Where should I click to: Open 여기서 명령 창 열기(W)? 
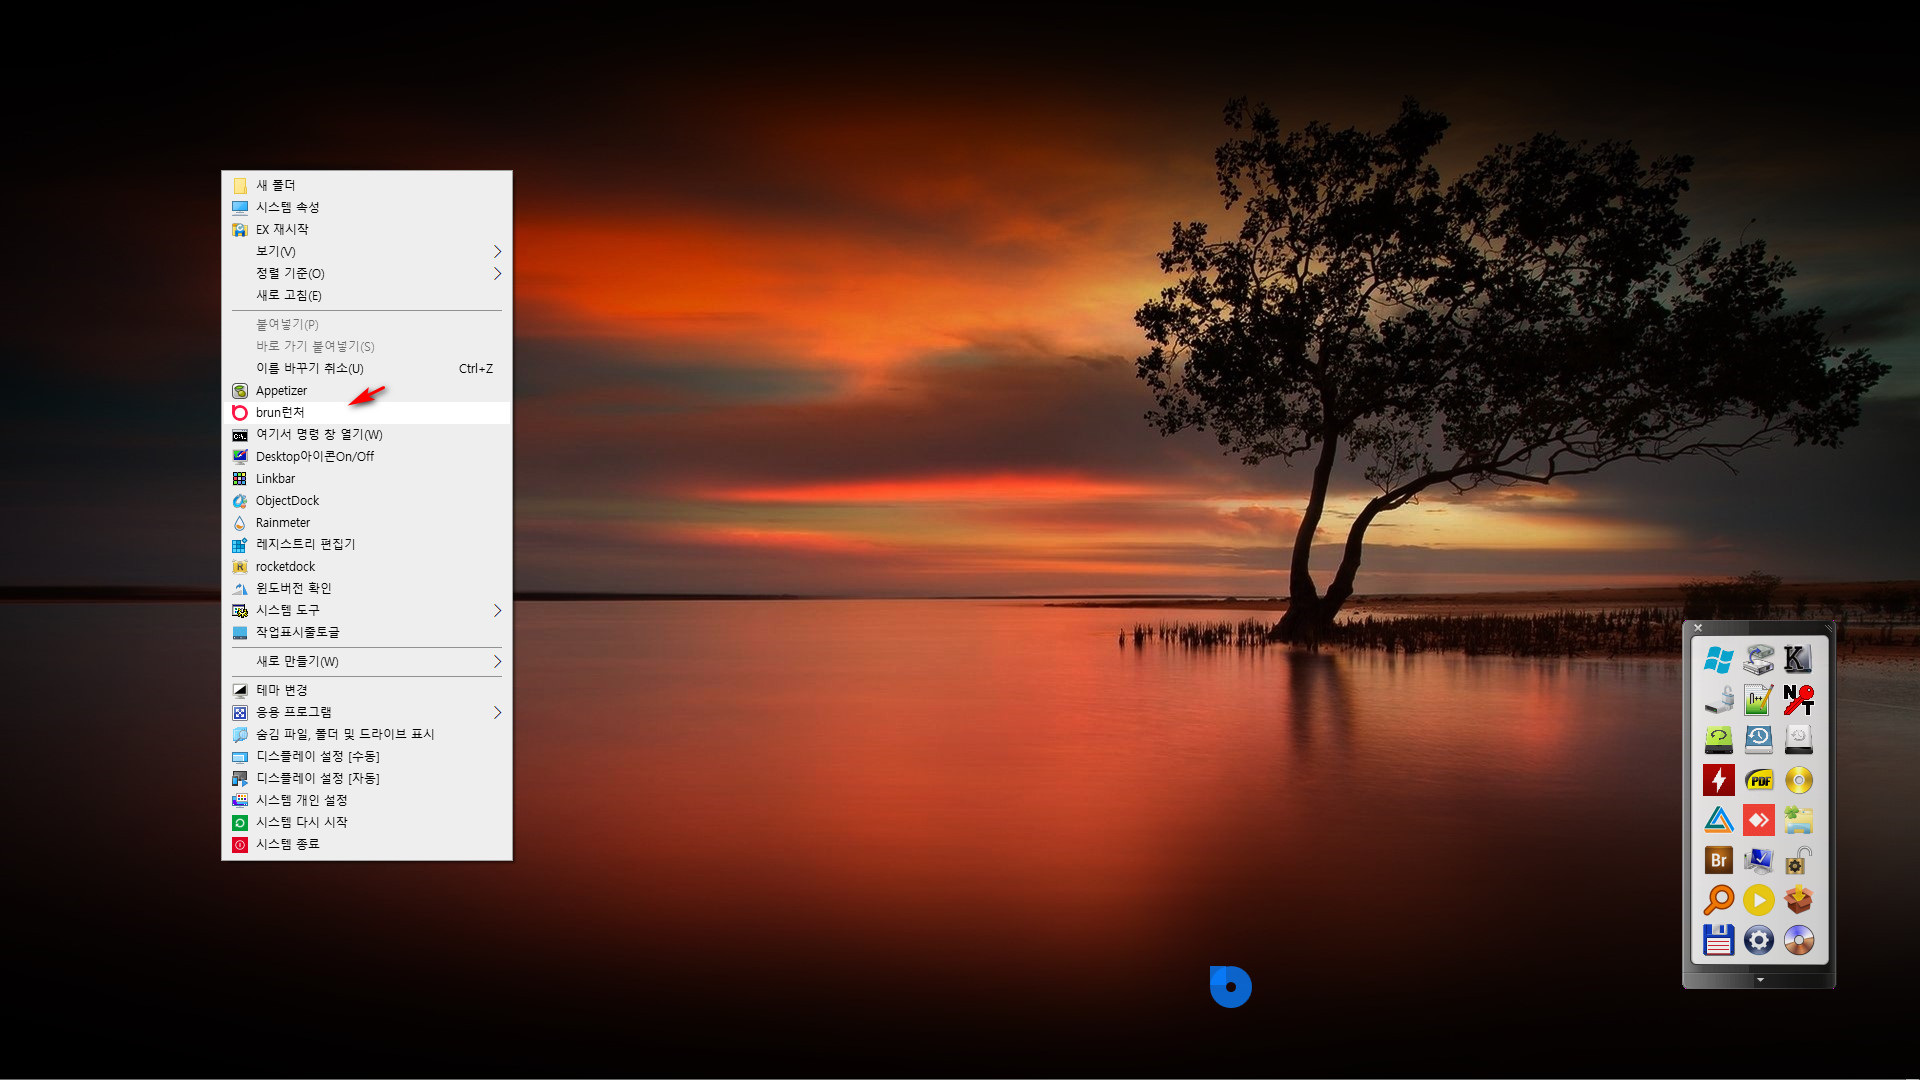click(x=367, y=434)
